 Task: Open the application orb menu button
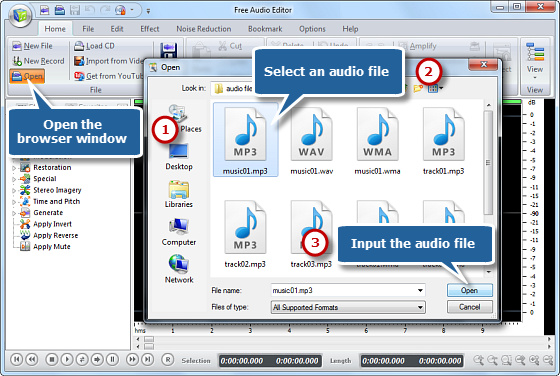20,15
